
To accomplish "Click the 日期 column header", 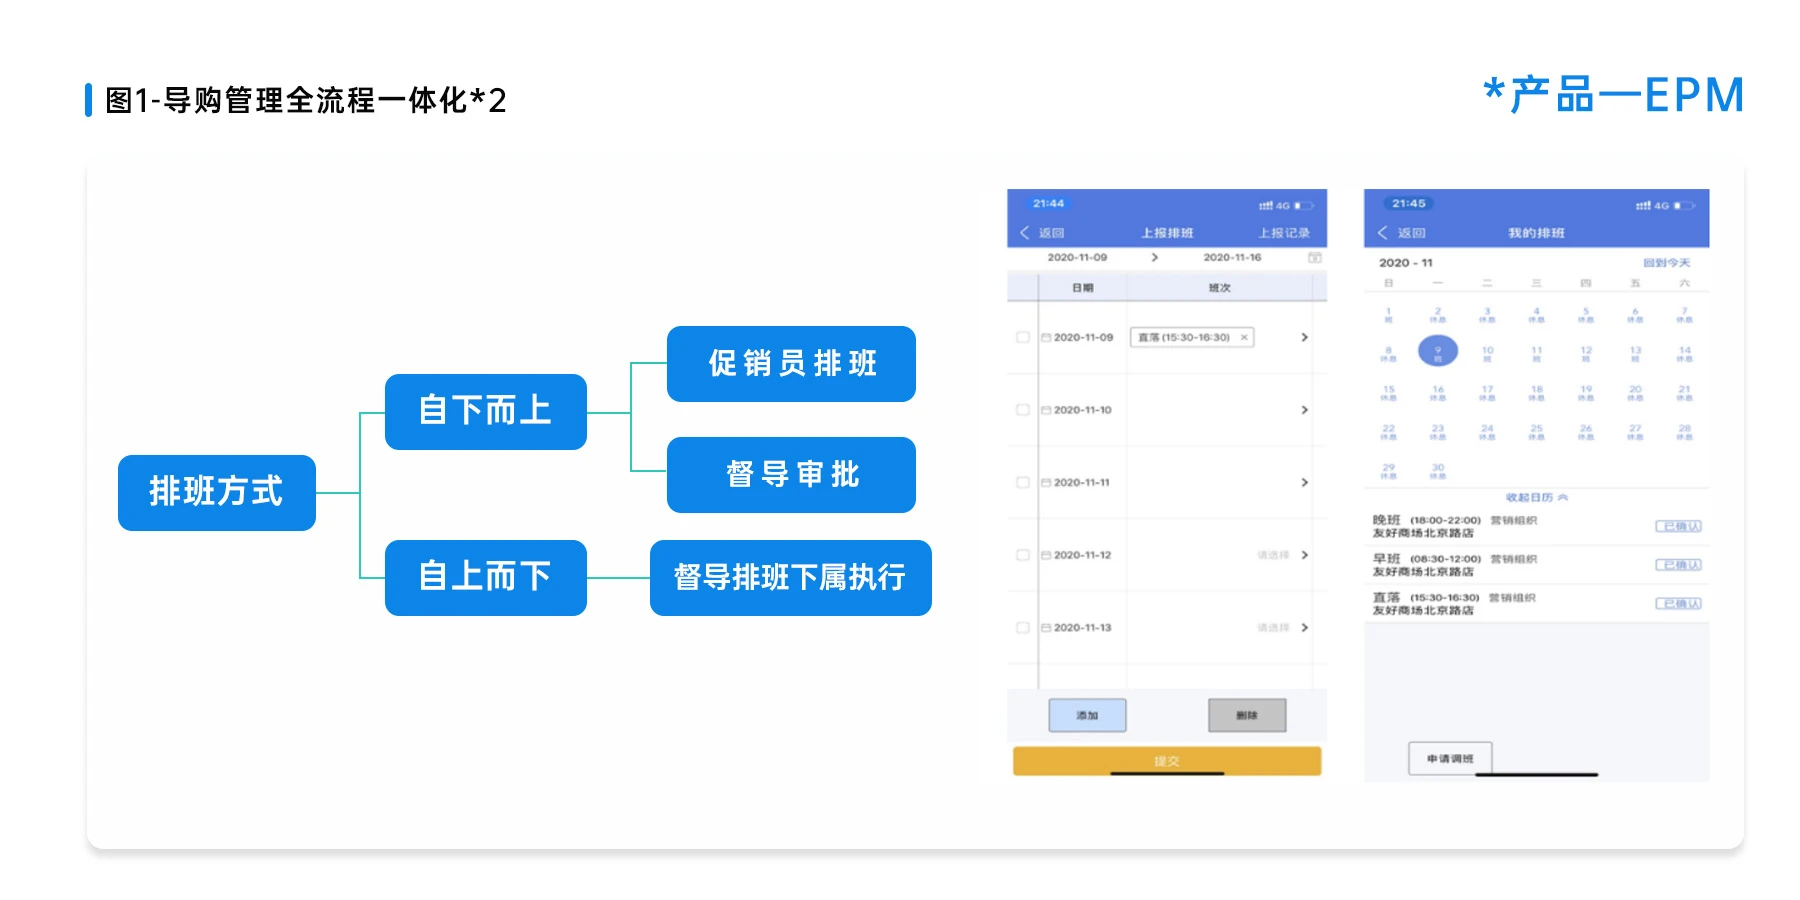I will coord(1083,288).
